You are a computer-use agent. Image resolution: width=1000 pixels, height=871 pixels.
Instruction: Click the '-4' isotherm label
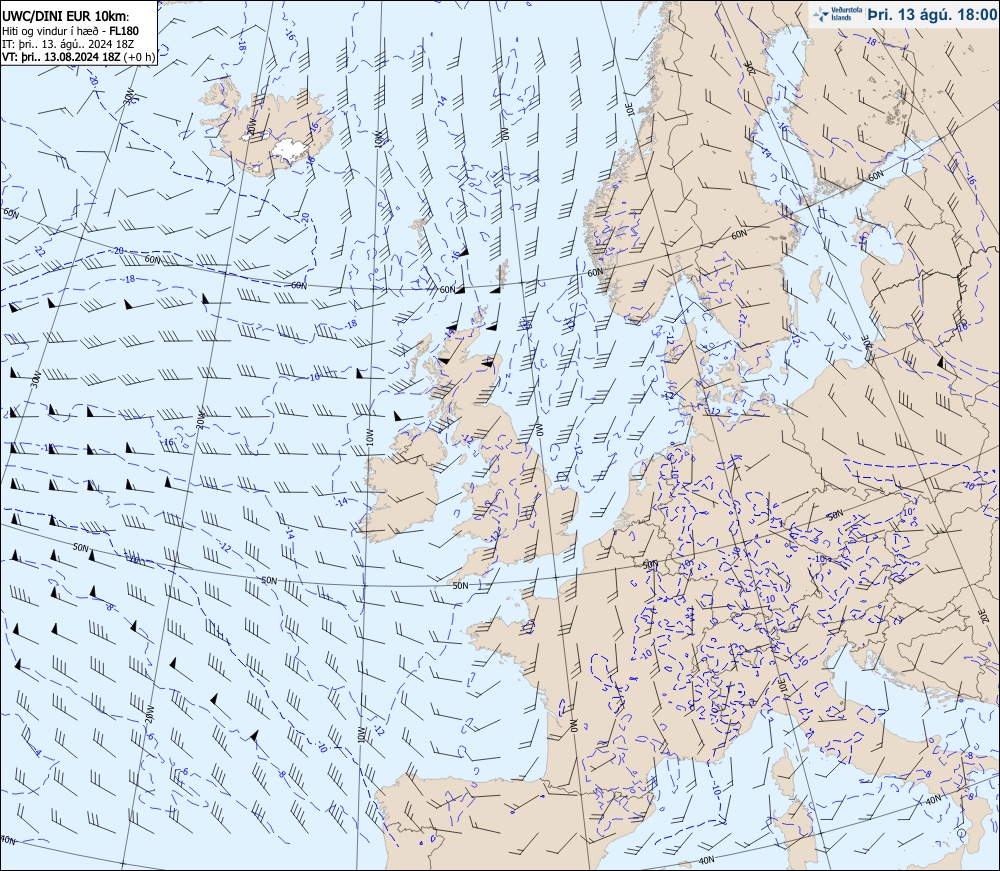37,752
